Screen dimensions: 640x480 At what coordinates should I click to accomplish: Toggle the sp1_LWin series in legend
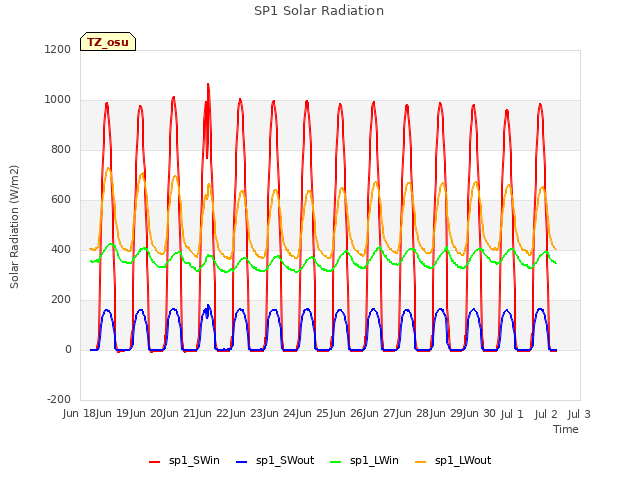click(x=364, y=461)
